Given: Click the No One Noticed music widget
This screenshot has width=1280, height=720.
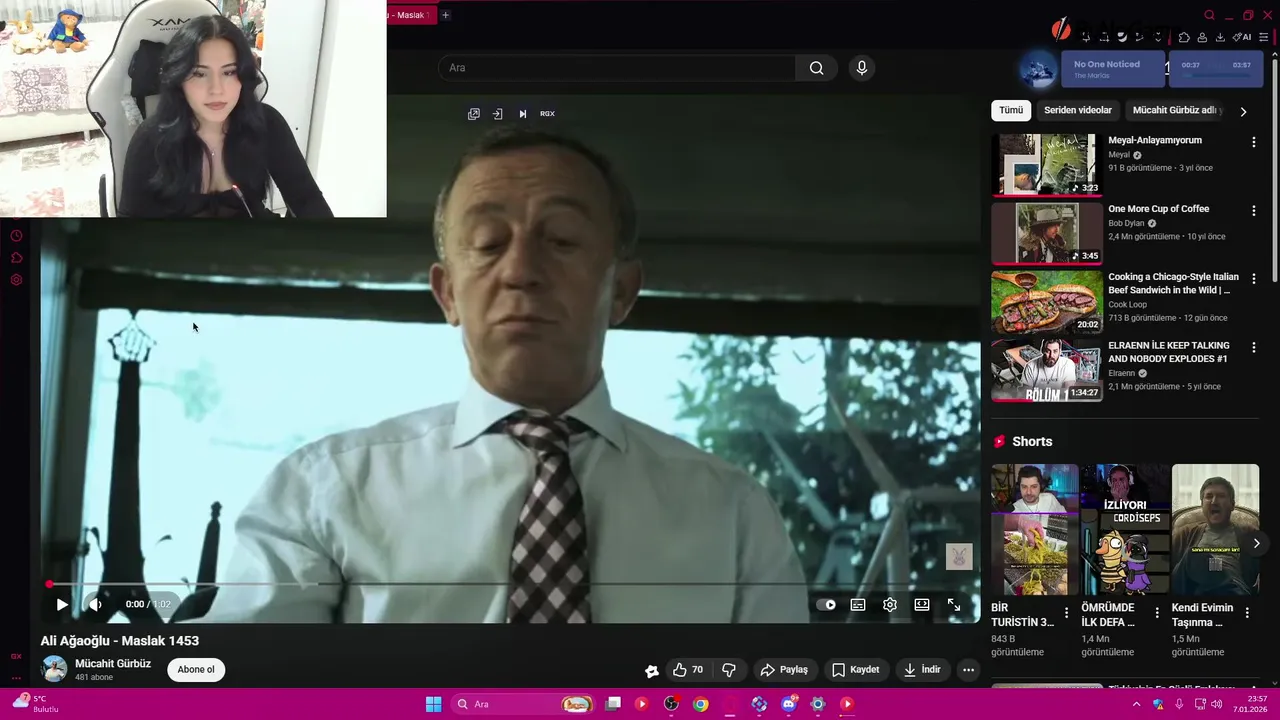Looking at the screenshot, I should 1113,69.
